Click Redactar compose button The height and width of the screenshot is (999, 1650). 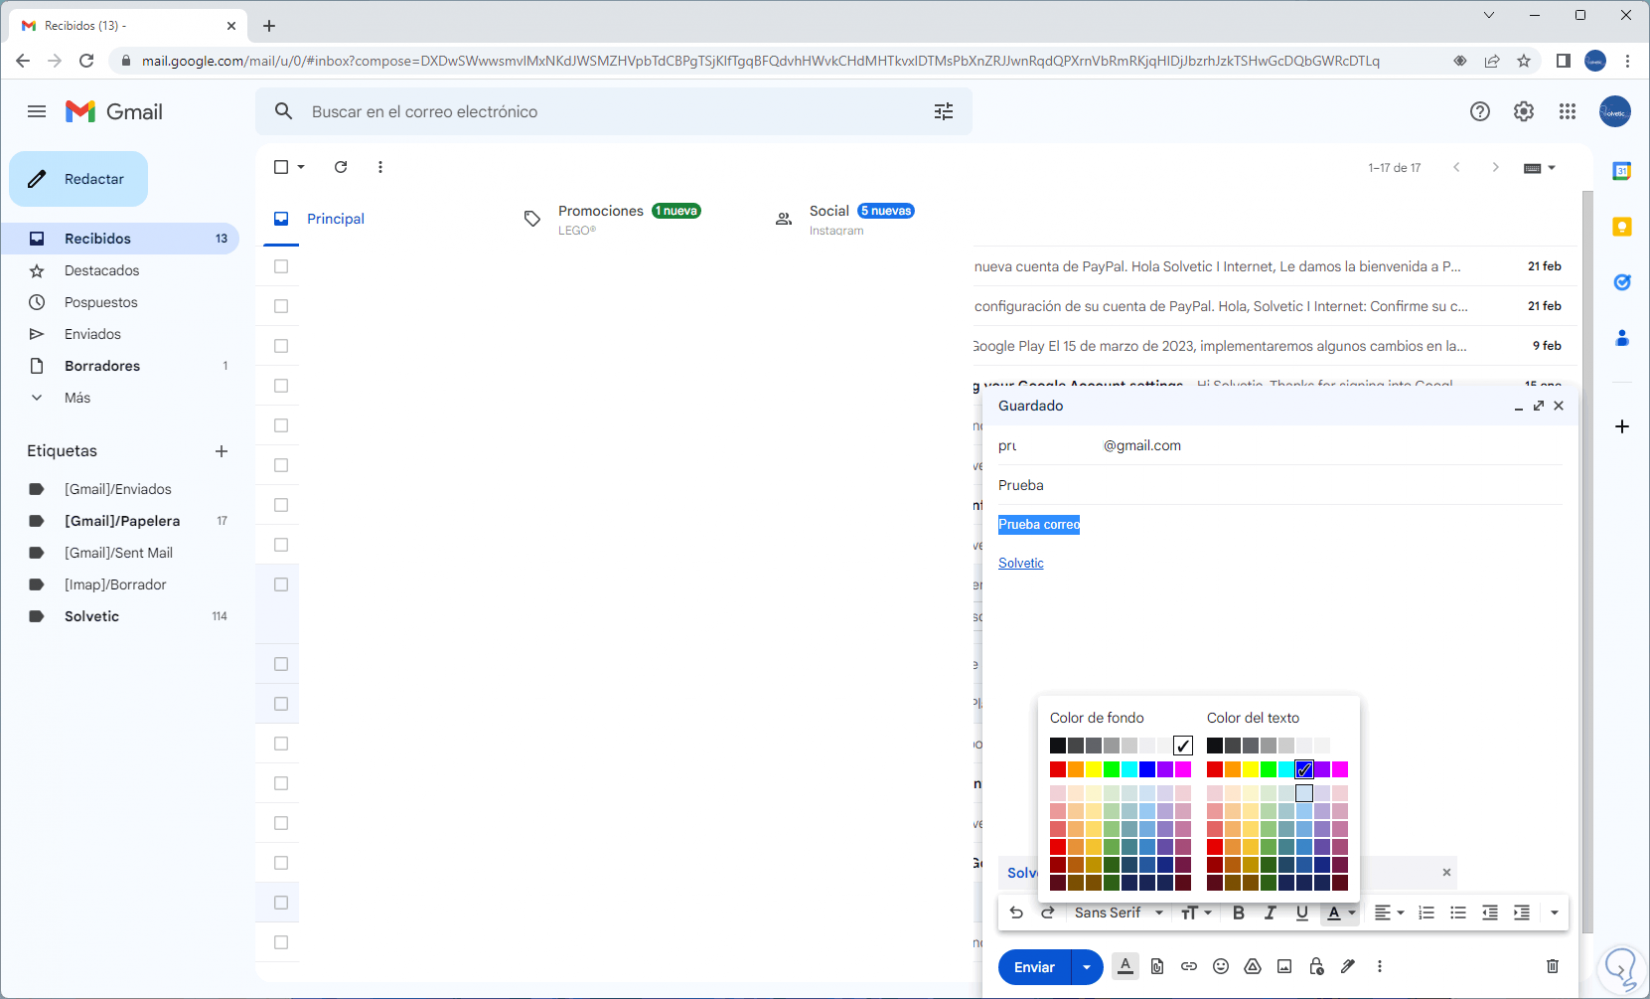tap(79, 179)
